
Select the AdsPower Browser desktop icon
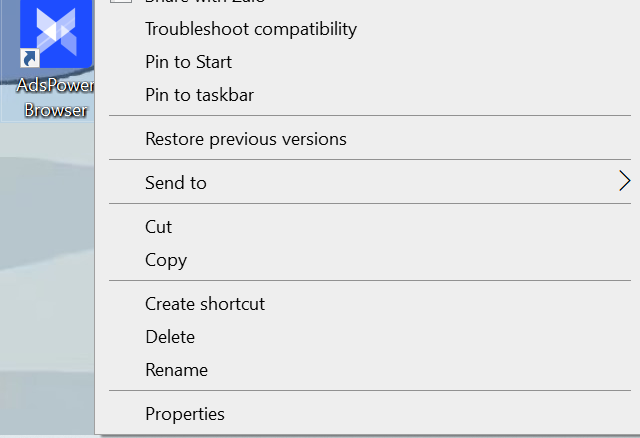tap(55, 35)
